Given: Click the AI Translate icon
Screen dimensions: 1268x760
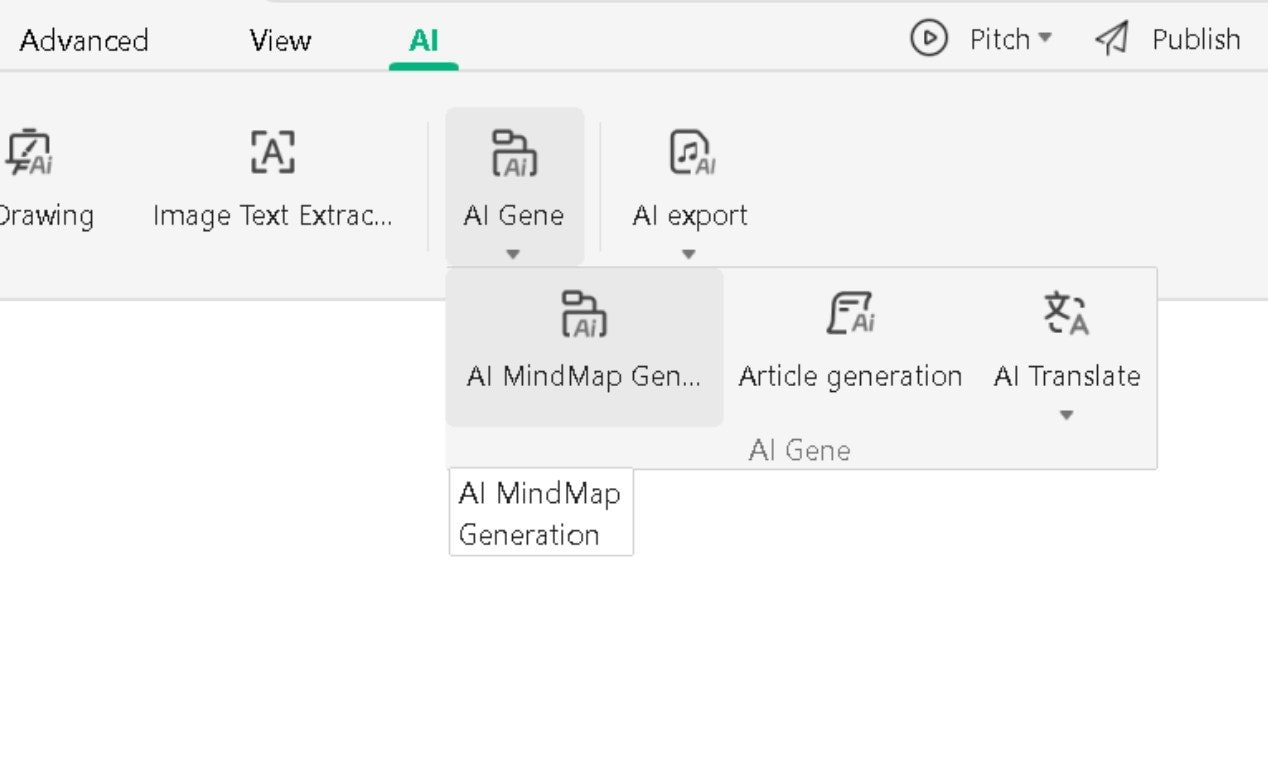Looking at the screenshot, I should (1067, 313).
